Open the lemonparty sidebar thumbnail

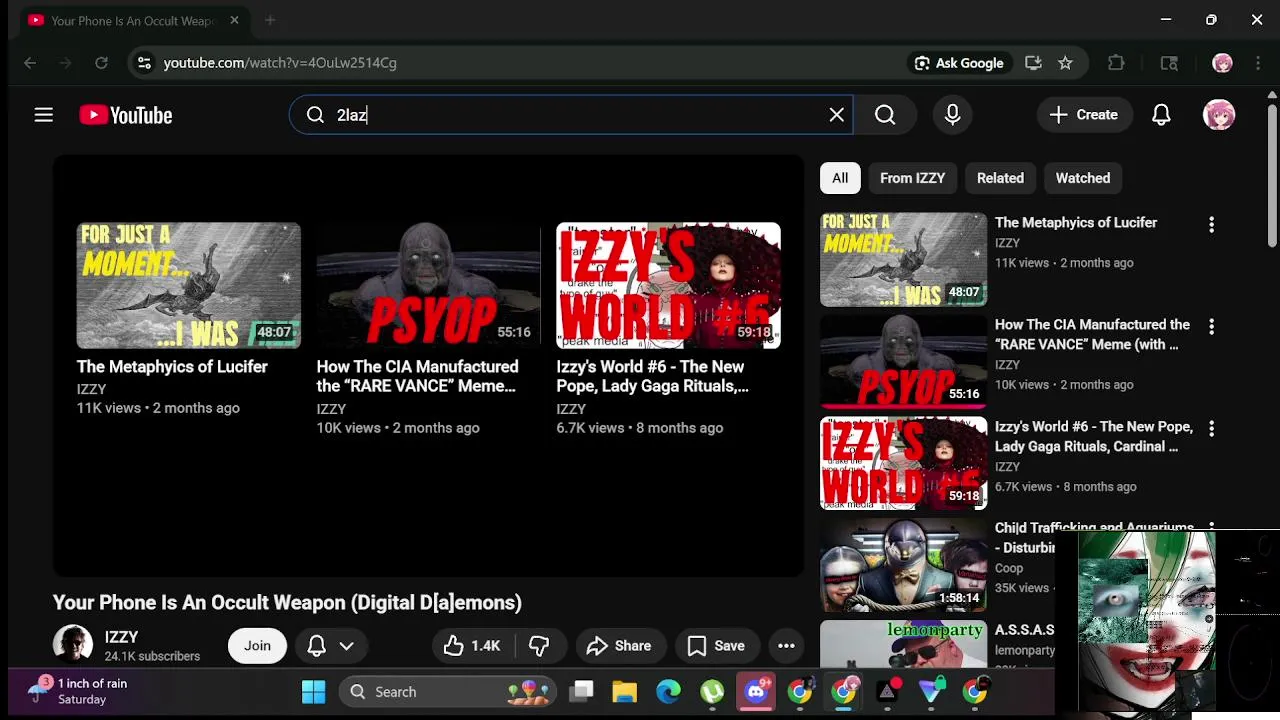coord(903,644)
